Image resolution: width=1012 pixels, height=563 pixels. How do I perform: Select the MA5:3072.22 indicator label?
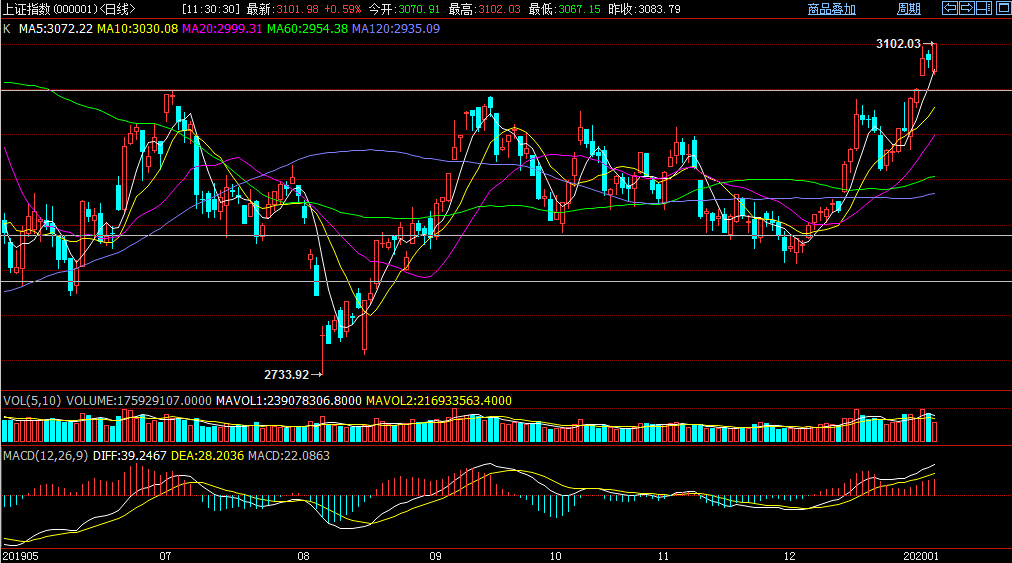[x=56, y=29]
